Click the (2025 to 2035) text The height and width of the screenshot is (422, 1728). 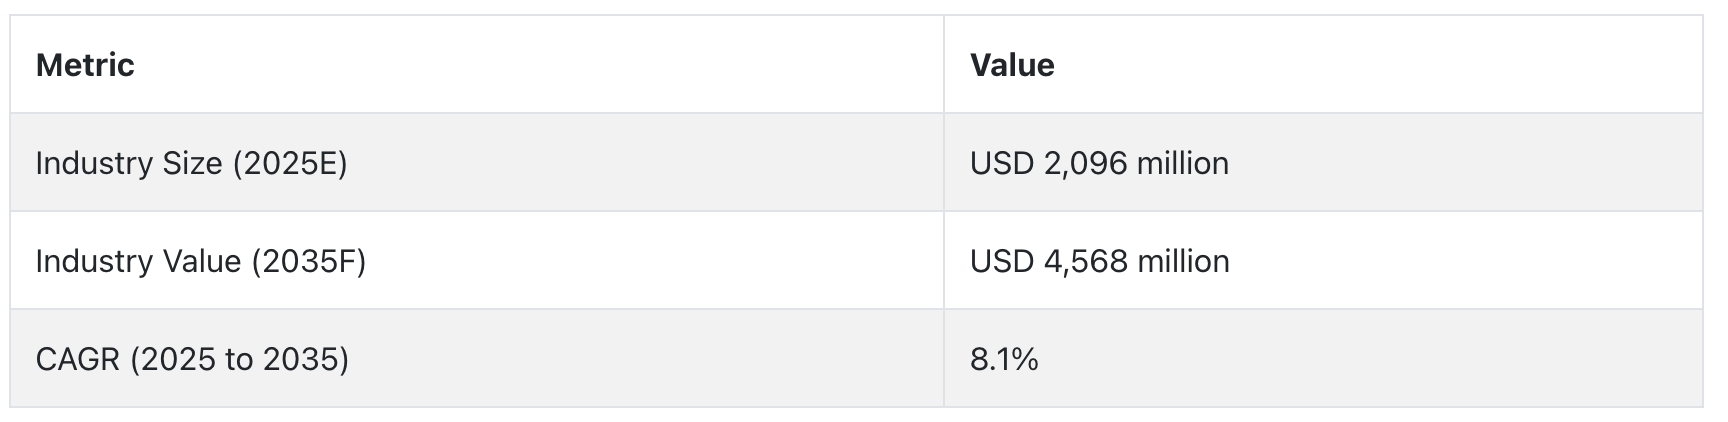(239, 359)
